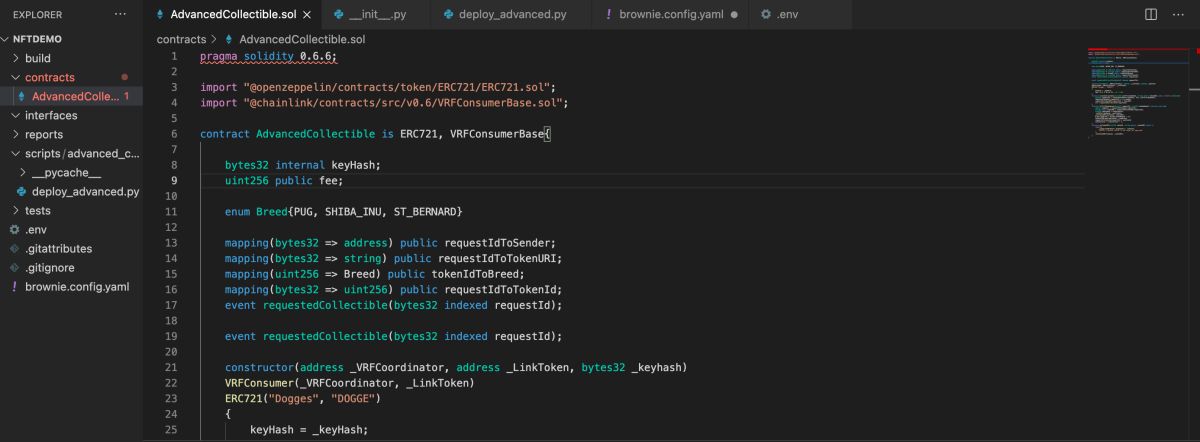The width and height of the screenshot is (1200, 442).
Task: Click gear icon on .env tab
Action: coord(766,15)
